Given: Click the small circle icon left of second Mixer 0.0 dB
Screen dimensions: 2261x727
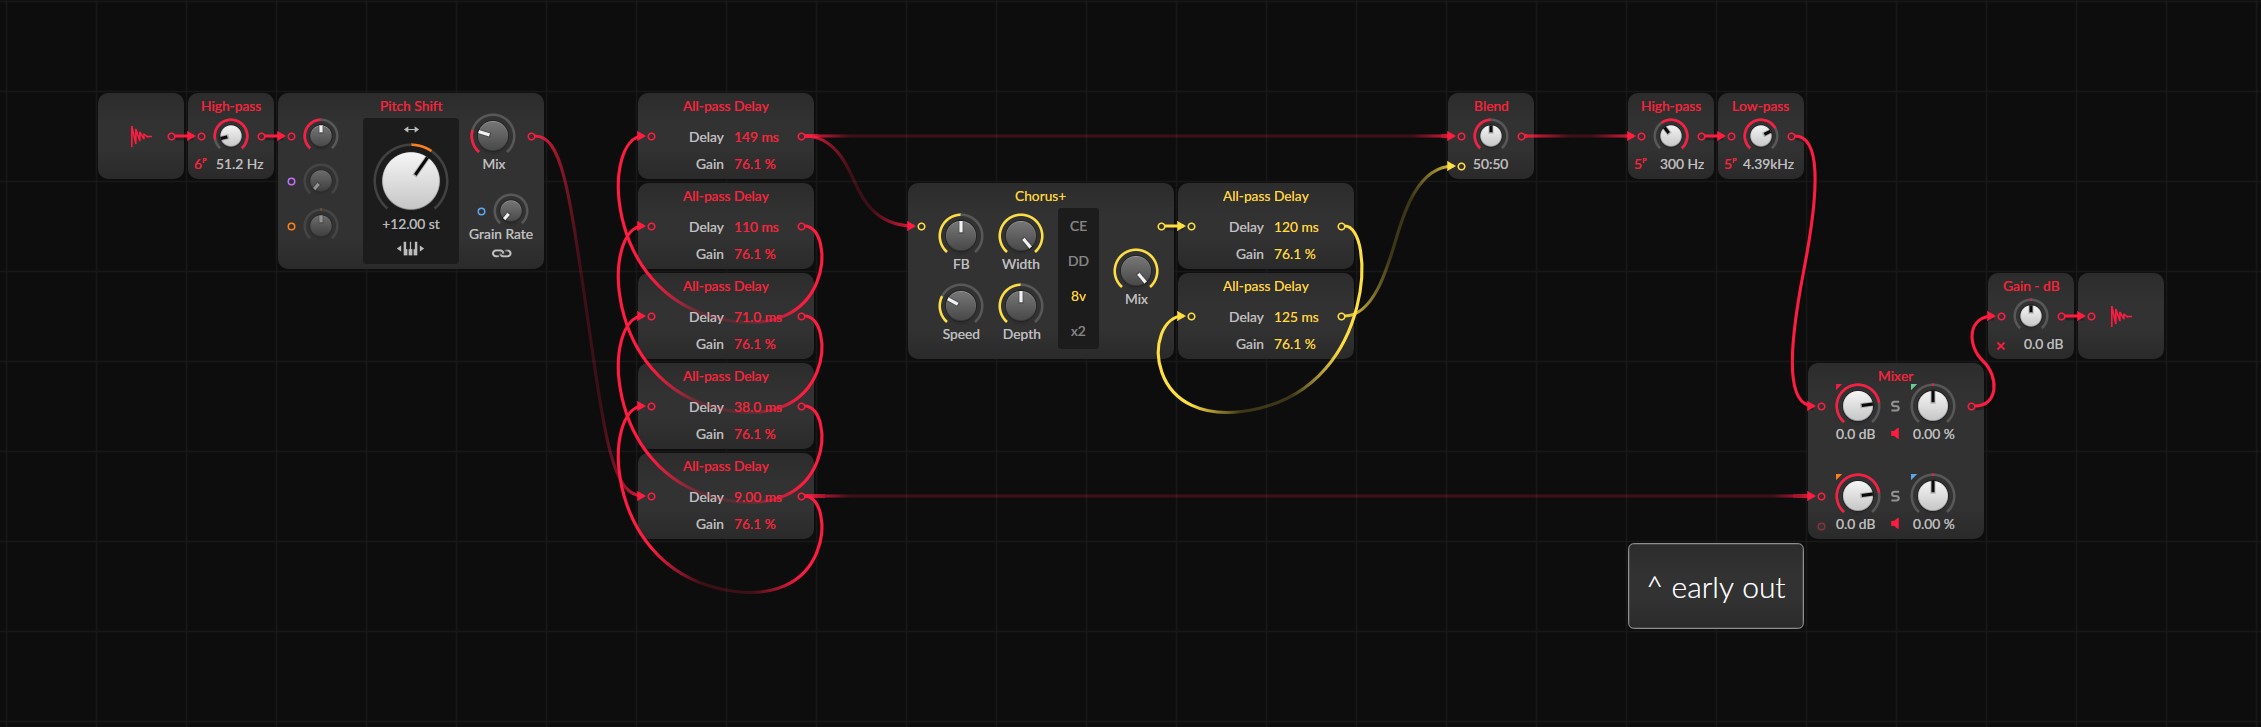Looking at the screenshot, I should (1821, 526).
